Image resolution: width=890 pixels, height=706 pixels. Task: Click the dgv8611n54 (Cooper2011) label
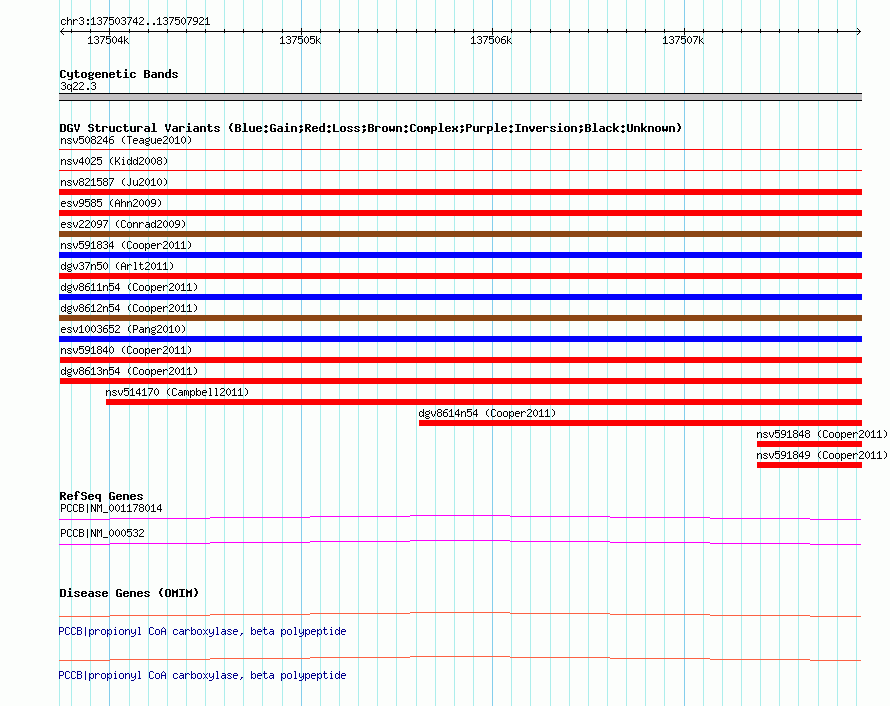click(x=129, y=287)
